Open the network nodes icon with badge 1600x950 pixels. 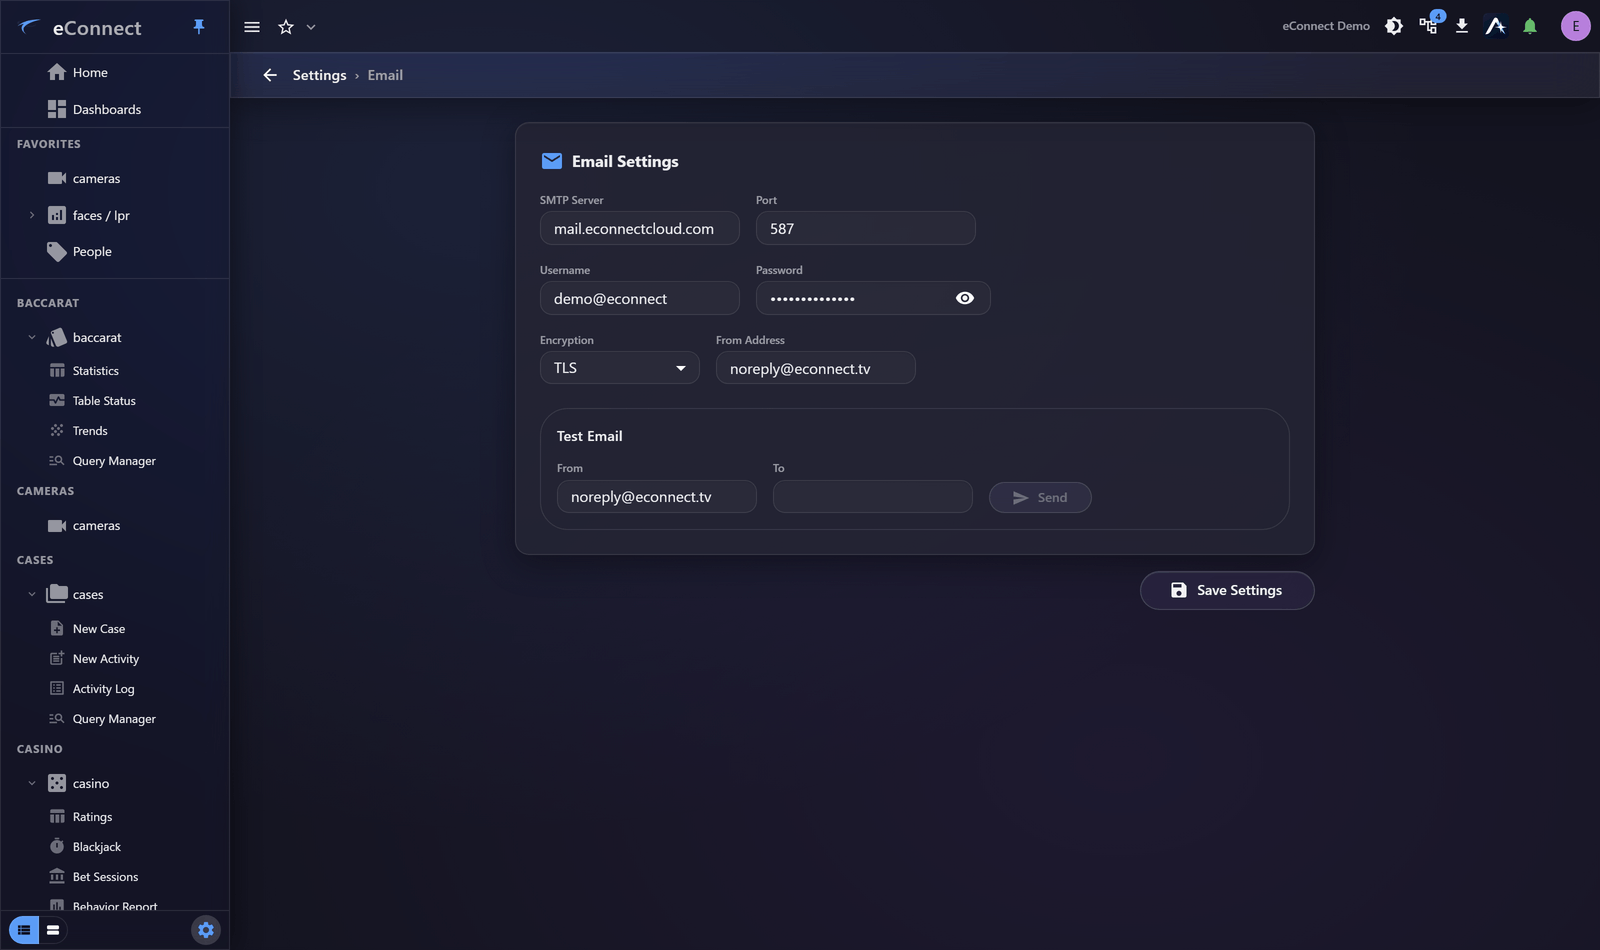[x=1429, y=25]
